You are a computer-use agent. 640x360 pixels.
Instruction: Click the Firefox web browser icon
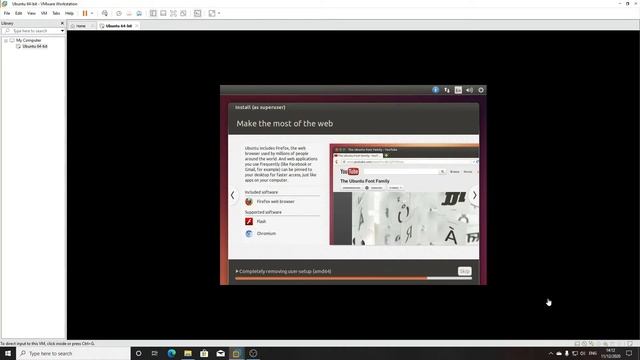click(249, 202)
